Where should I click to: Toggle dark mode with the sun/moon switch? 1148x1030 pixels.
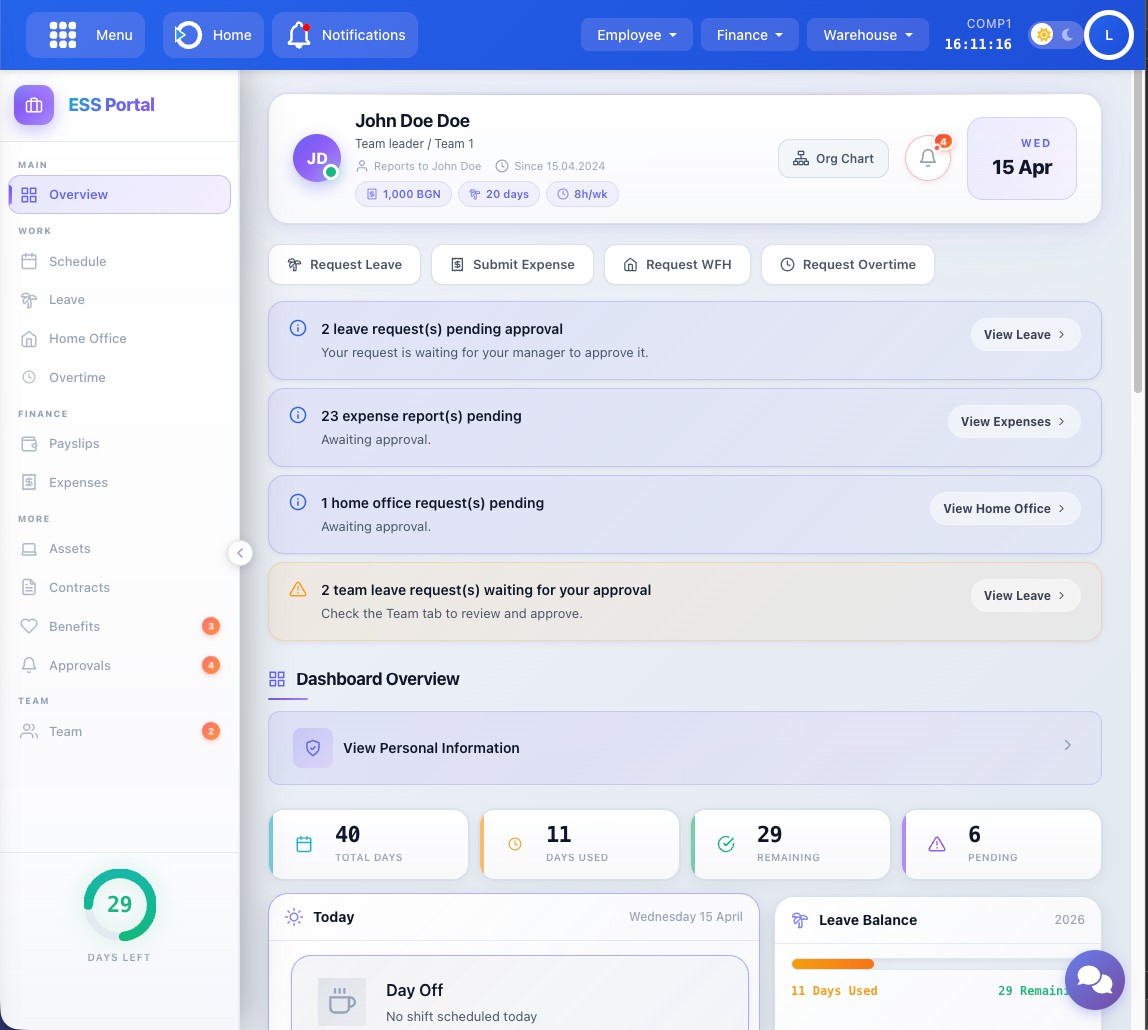(1055, 34)
